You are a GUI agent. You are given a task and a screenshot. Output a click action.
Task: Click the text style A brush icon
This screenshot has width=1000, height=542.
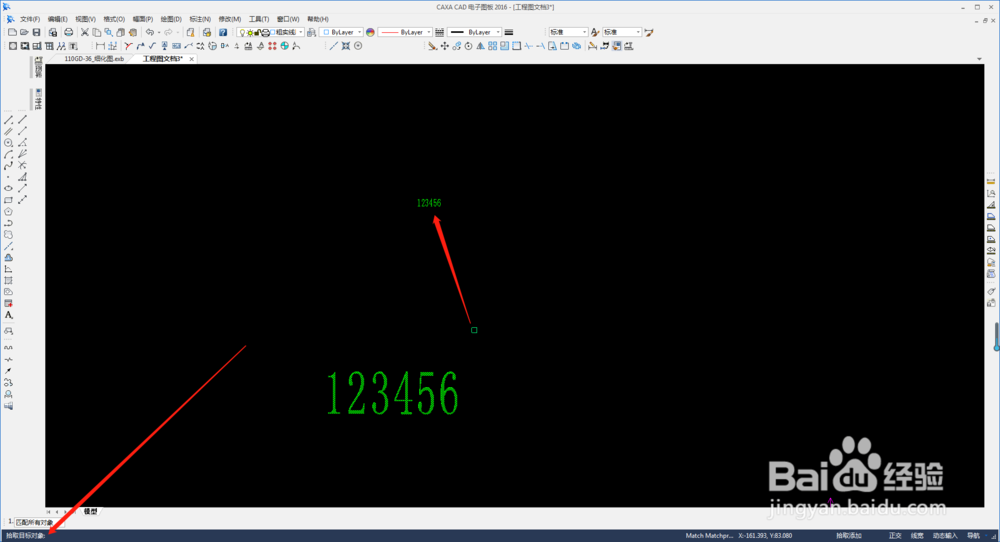click(x=594, y=32)
